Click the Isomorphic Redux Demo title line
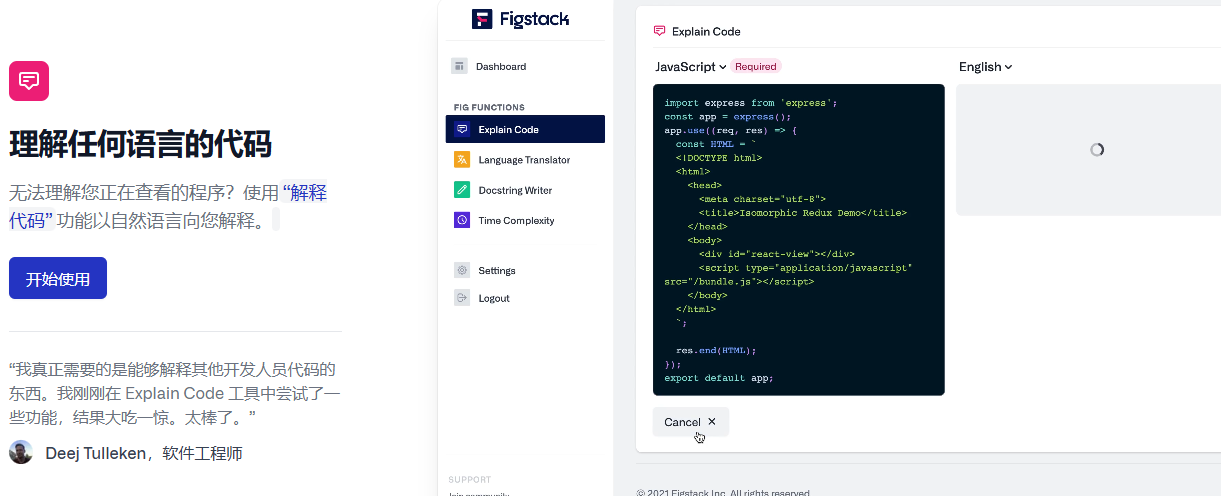Viewport: 1221px width, 496px height. pos(803,213)
